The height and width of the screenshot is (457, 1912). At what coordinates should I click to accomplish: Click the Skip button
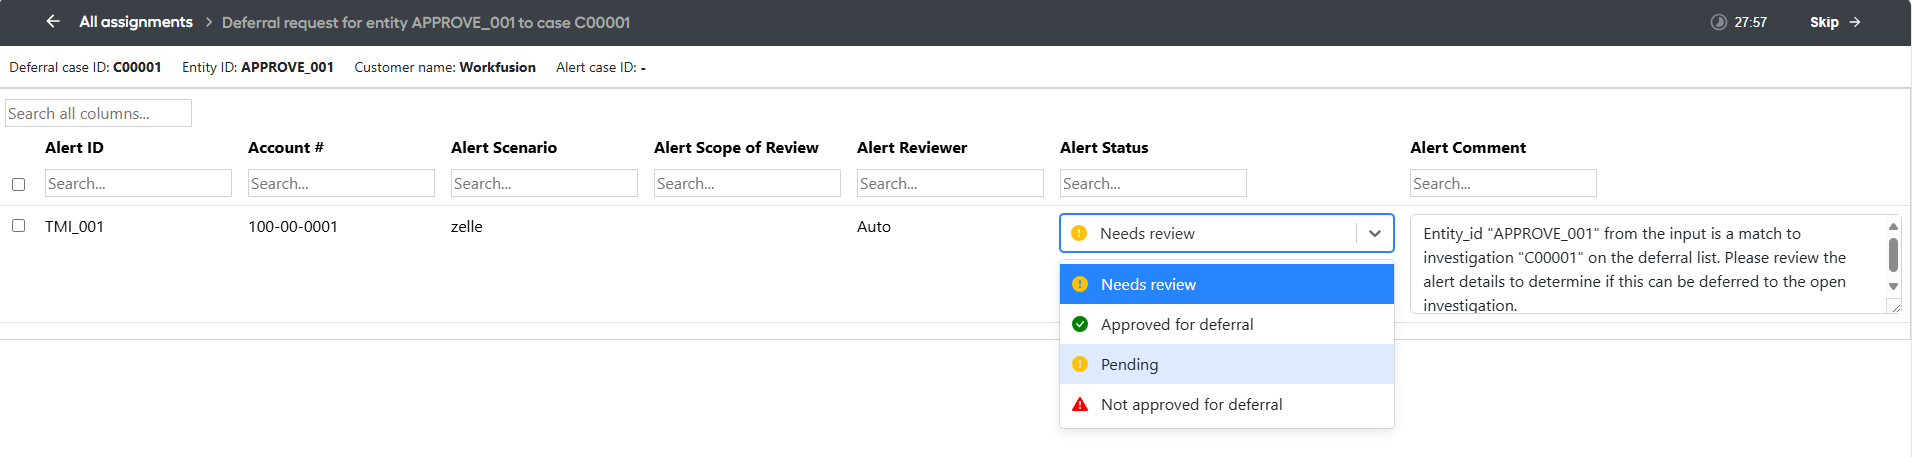(1835, 22)
